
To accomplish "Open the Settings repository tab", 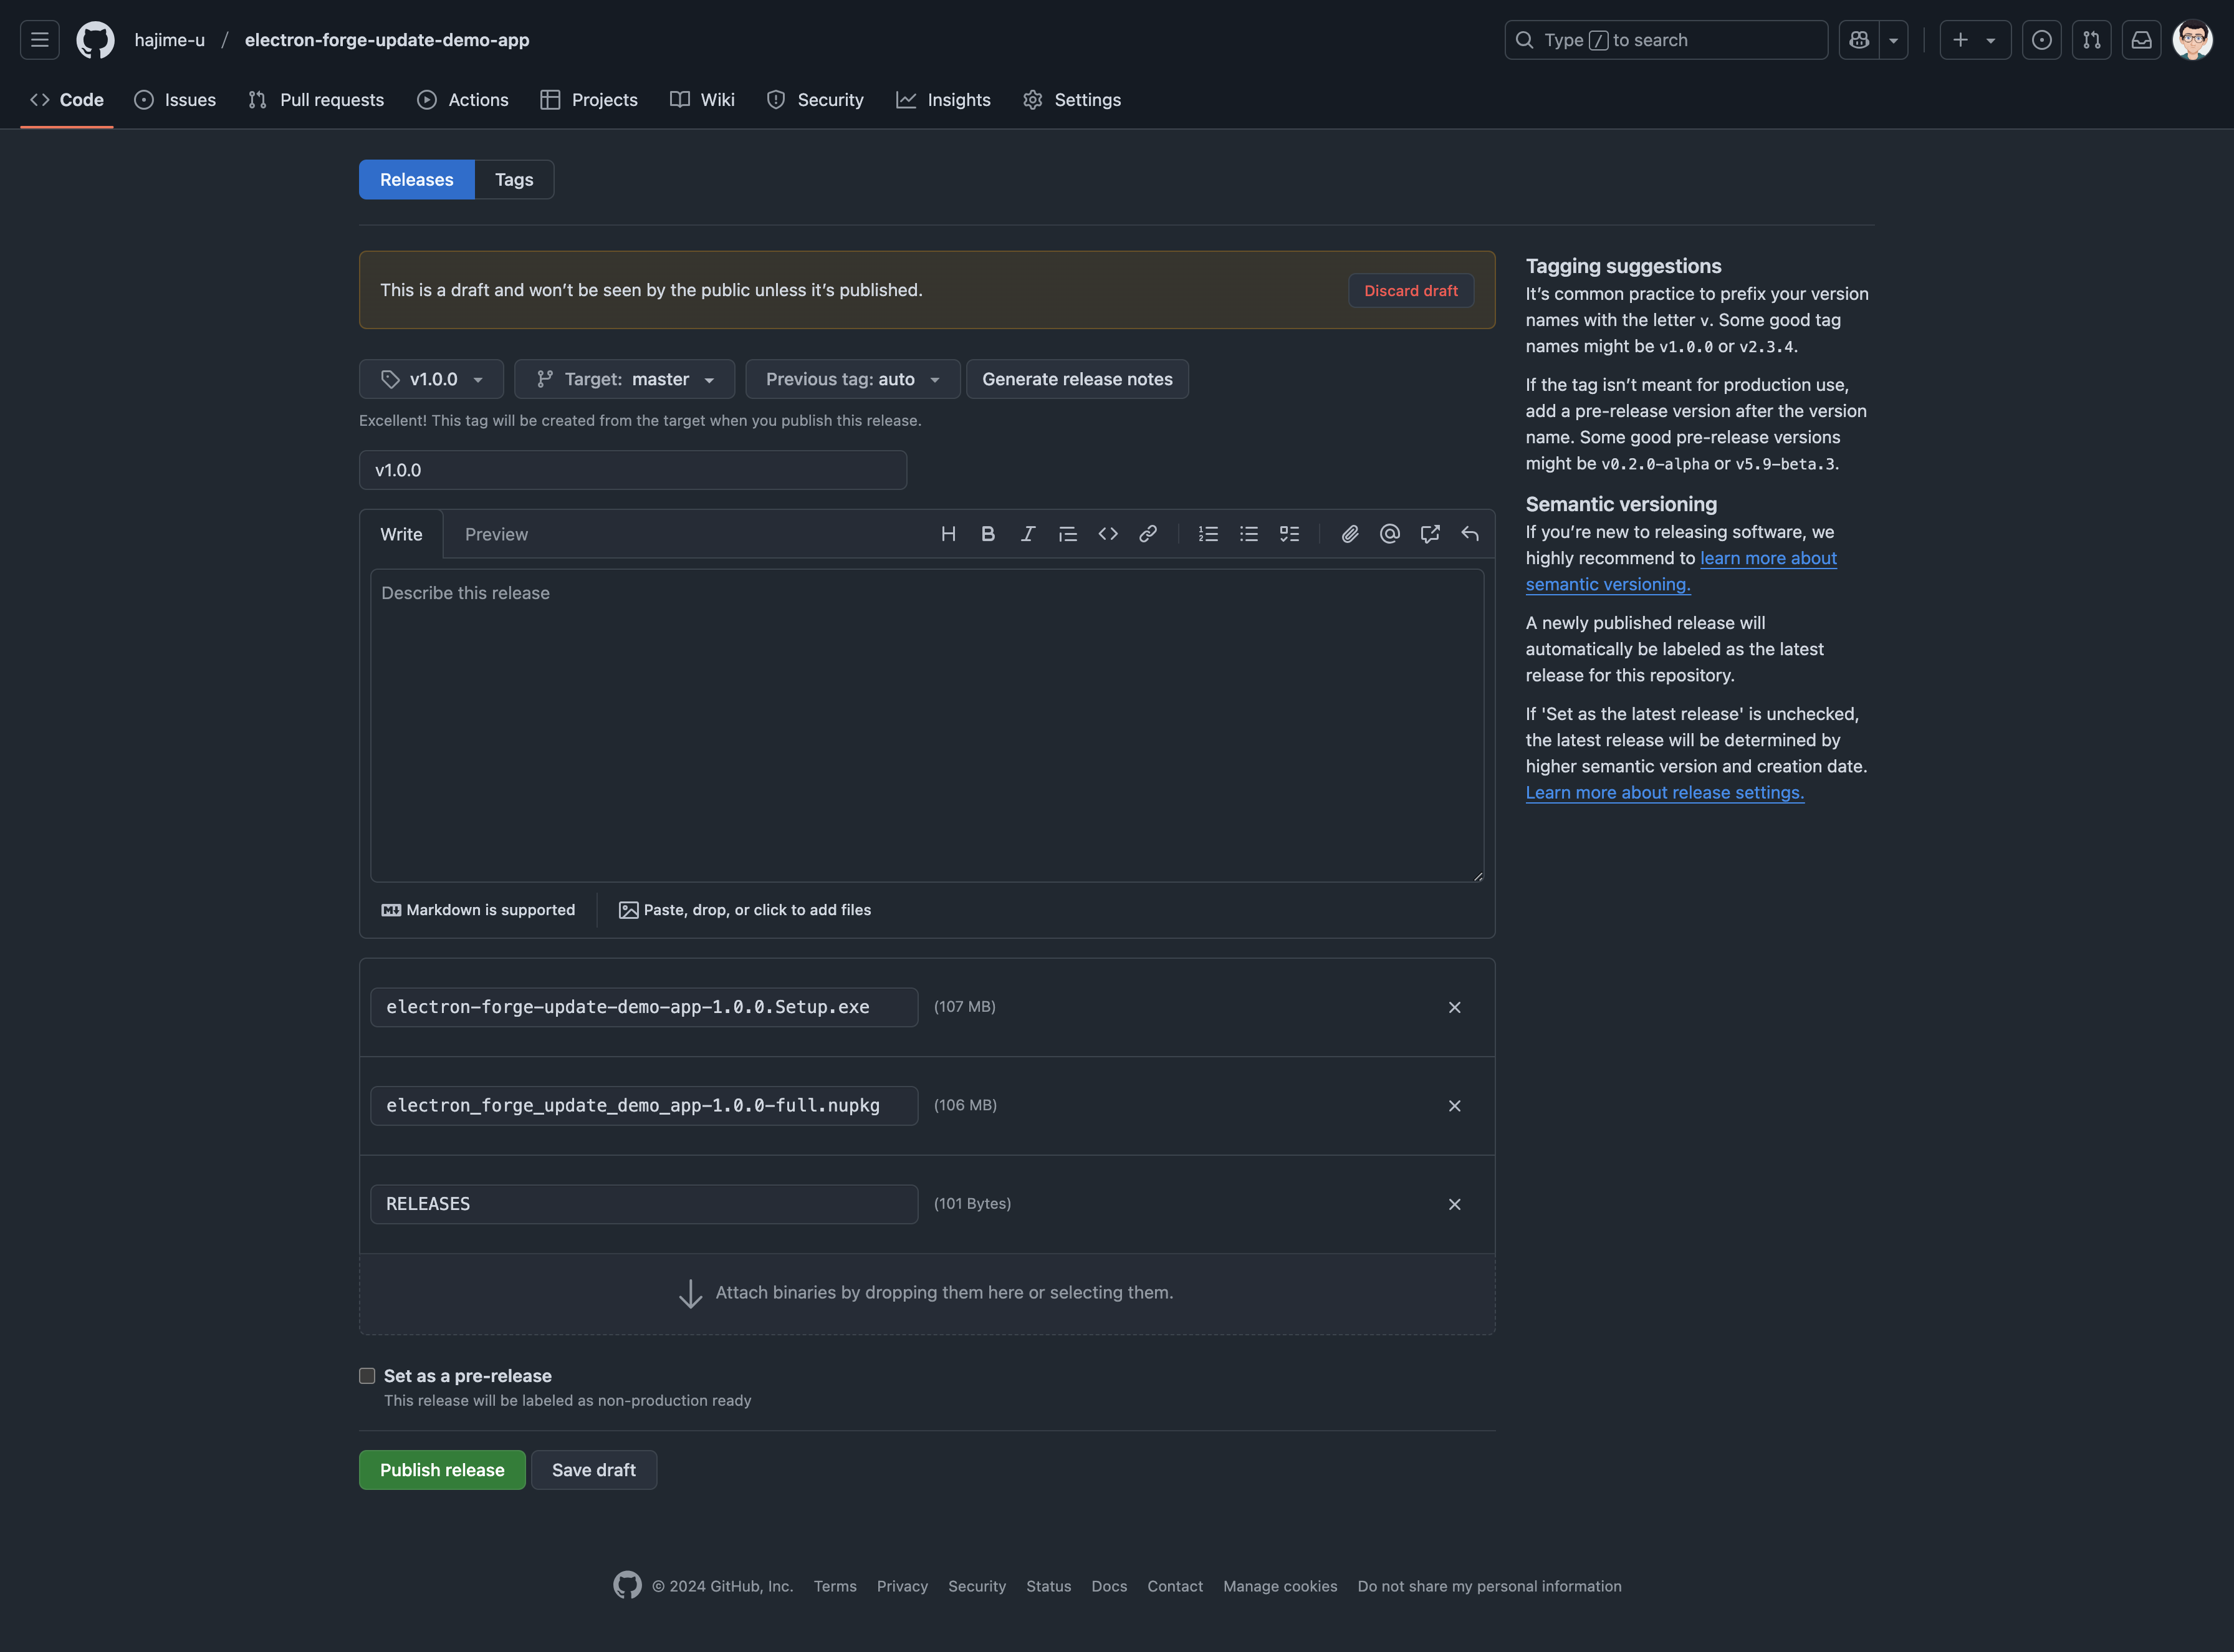I will tap(1072, 100).
